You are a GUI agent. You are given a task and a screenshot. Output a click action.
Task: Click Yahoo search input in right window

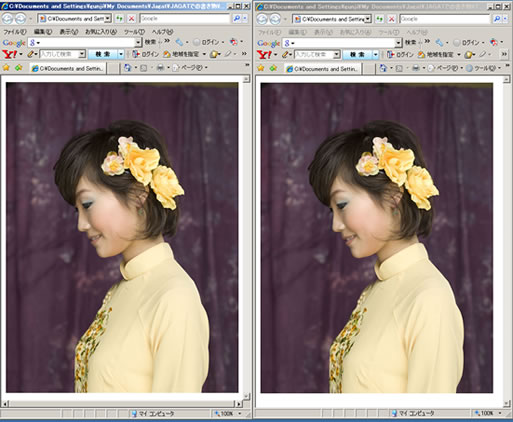point(314,54)
